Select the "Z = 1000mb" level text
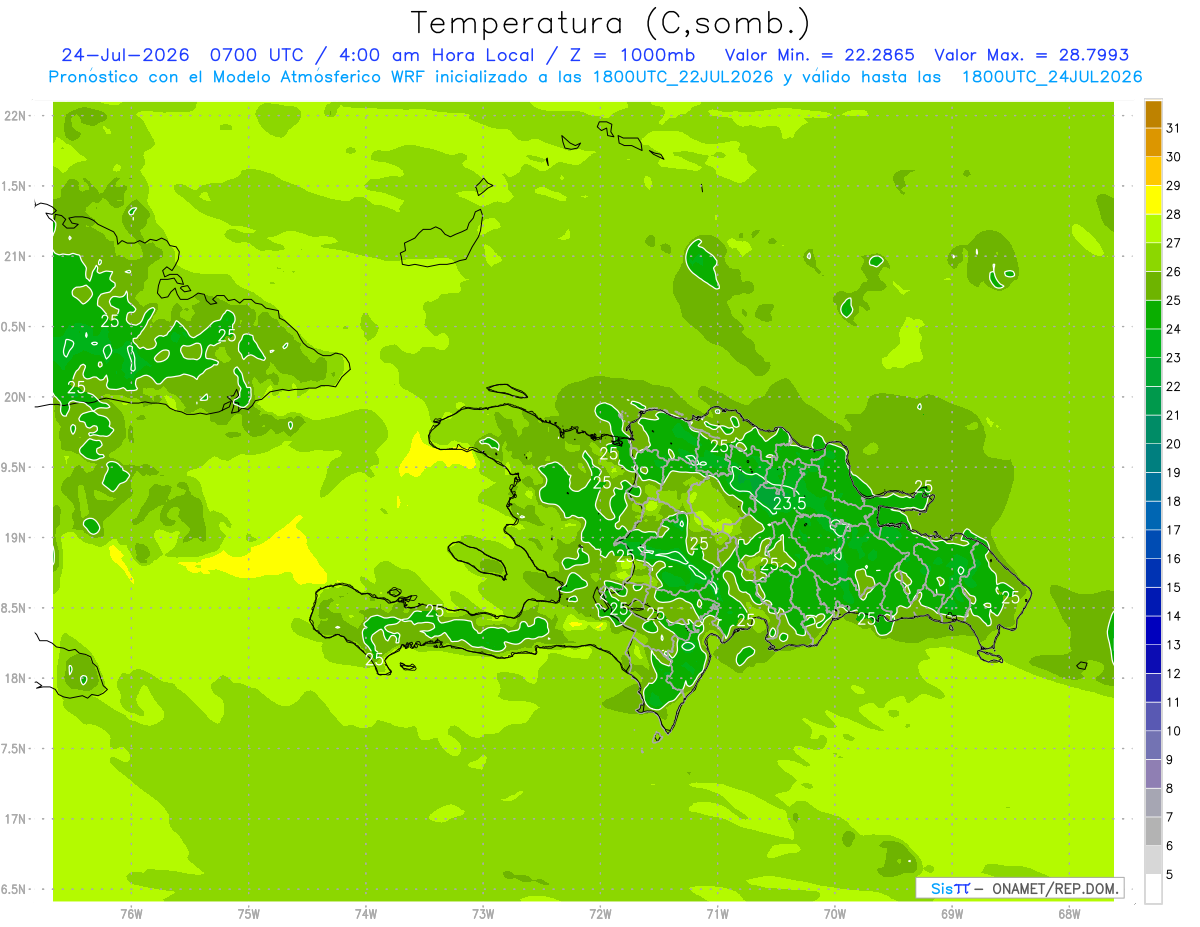This screenshot has height=927, width=1200. point(632,55)
